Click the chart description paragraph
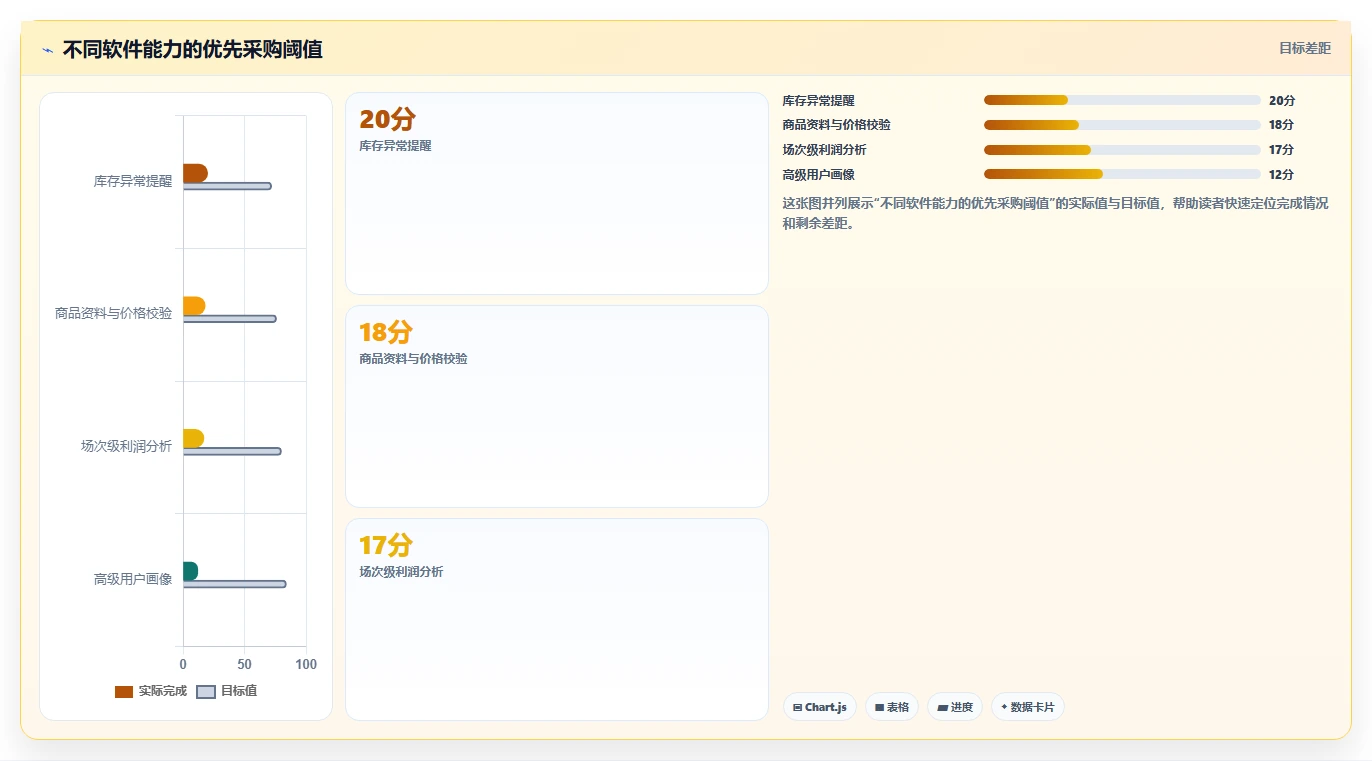 pos(1056,213)
